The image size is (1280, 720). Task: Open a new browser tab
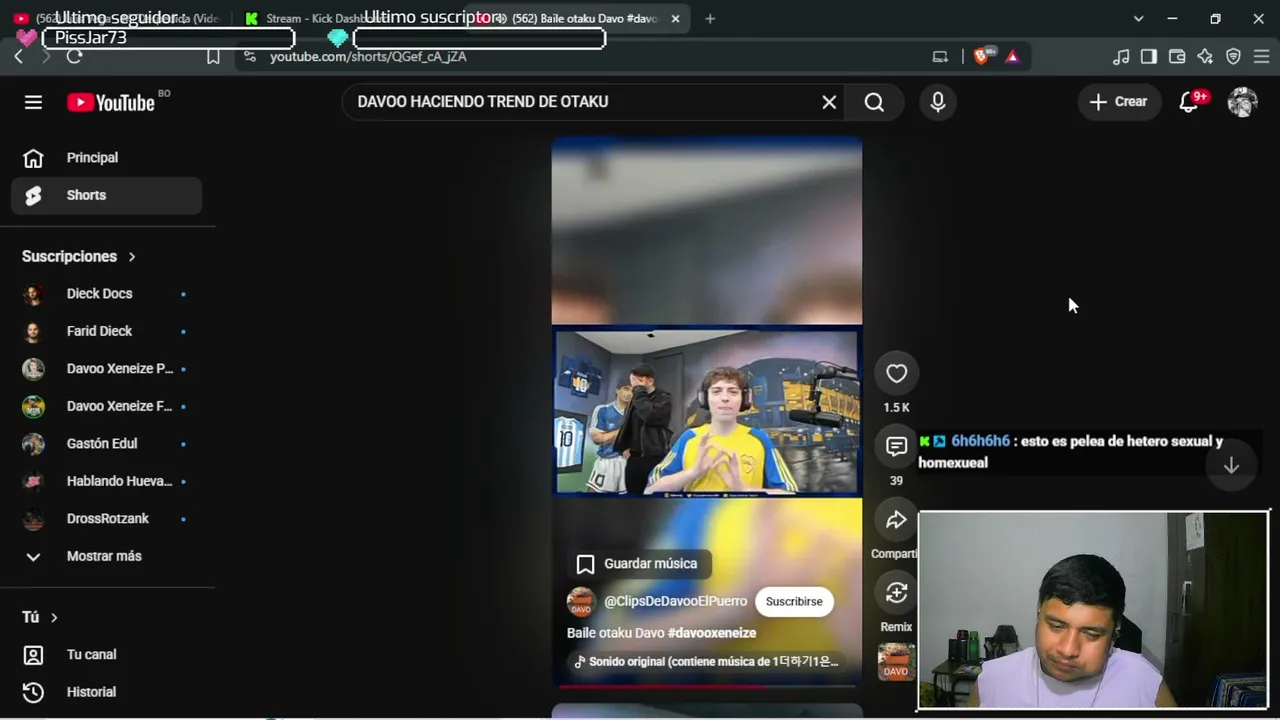point(710,19)
